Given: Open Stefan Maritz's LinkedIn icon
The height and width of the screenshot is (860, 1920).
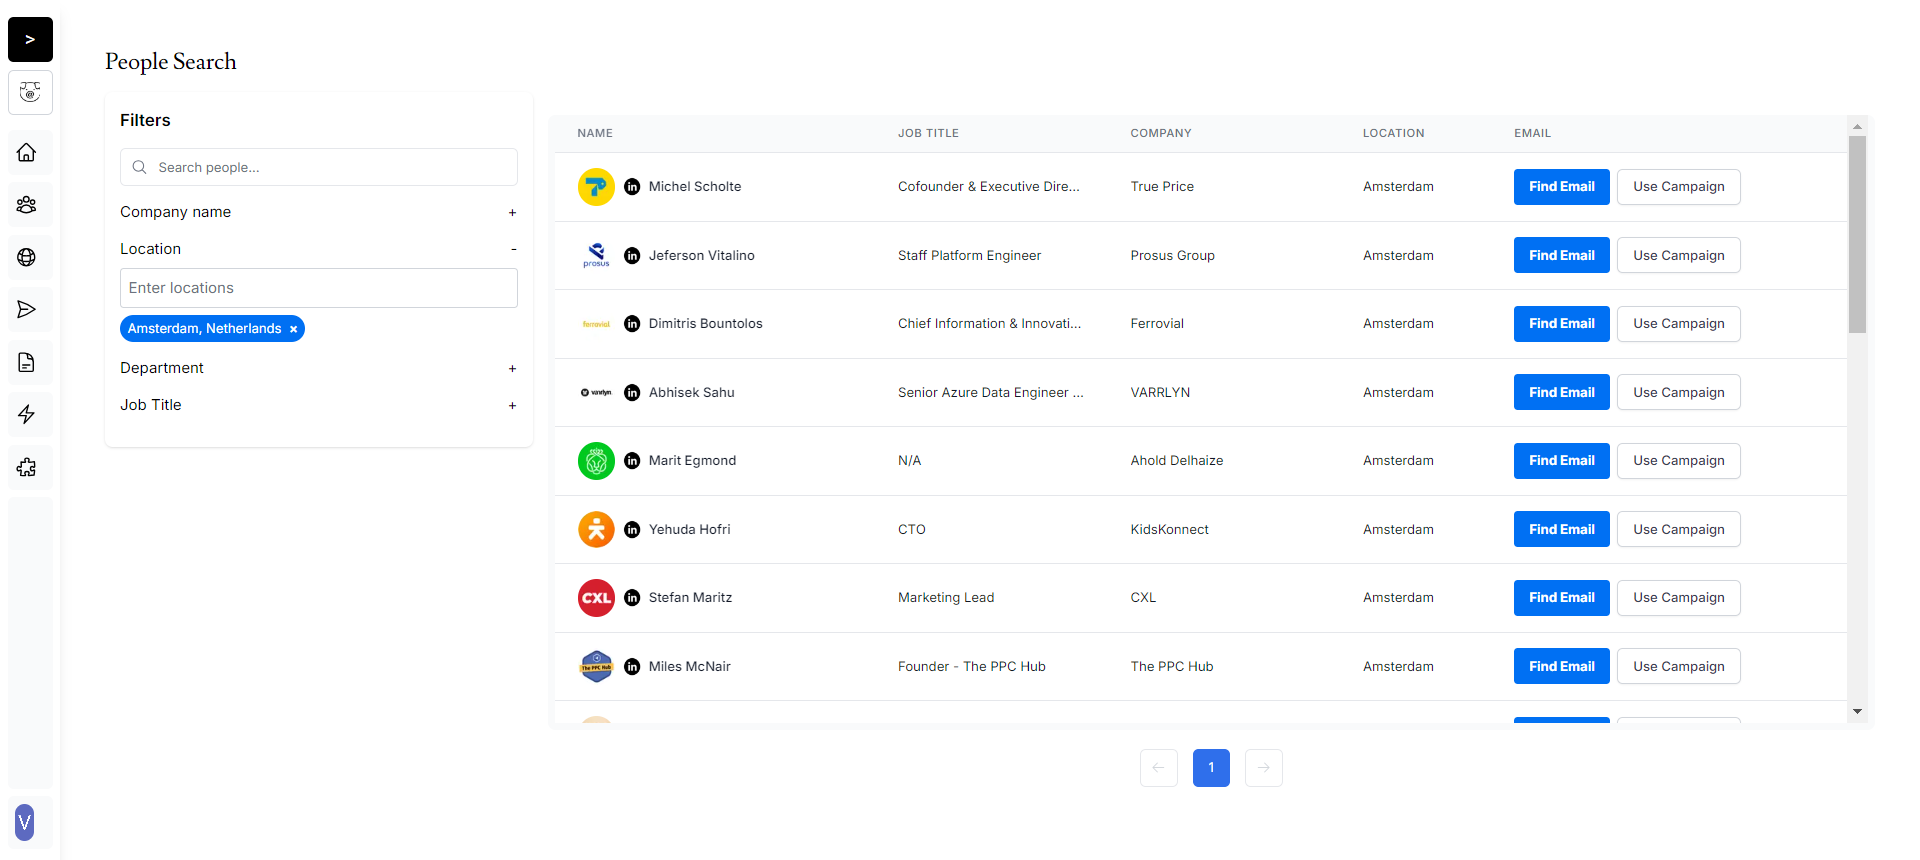Looking at the screenshot, I should [x=632, y=598].
